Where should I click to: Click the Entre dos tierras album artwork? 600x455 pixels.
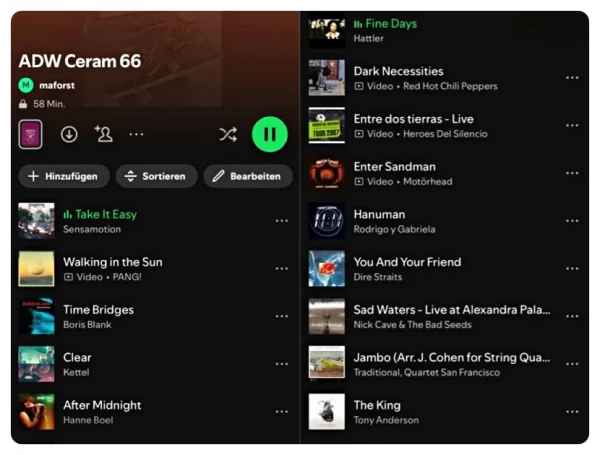(x=326, y=126)
